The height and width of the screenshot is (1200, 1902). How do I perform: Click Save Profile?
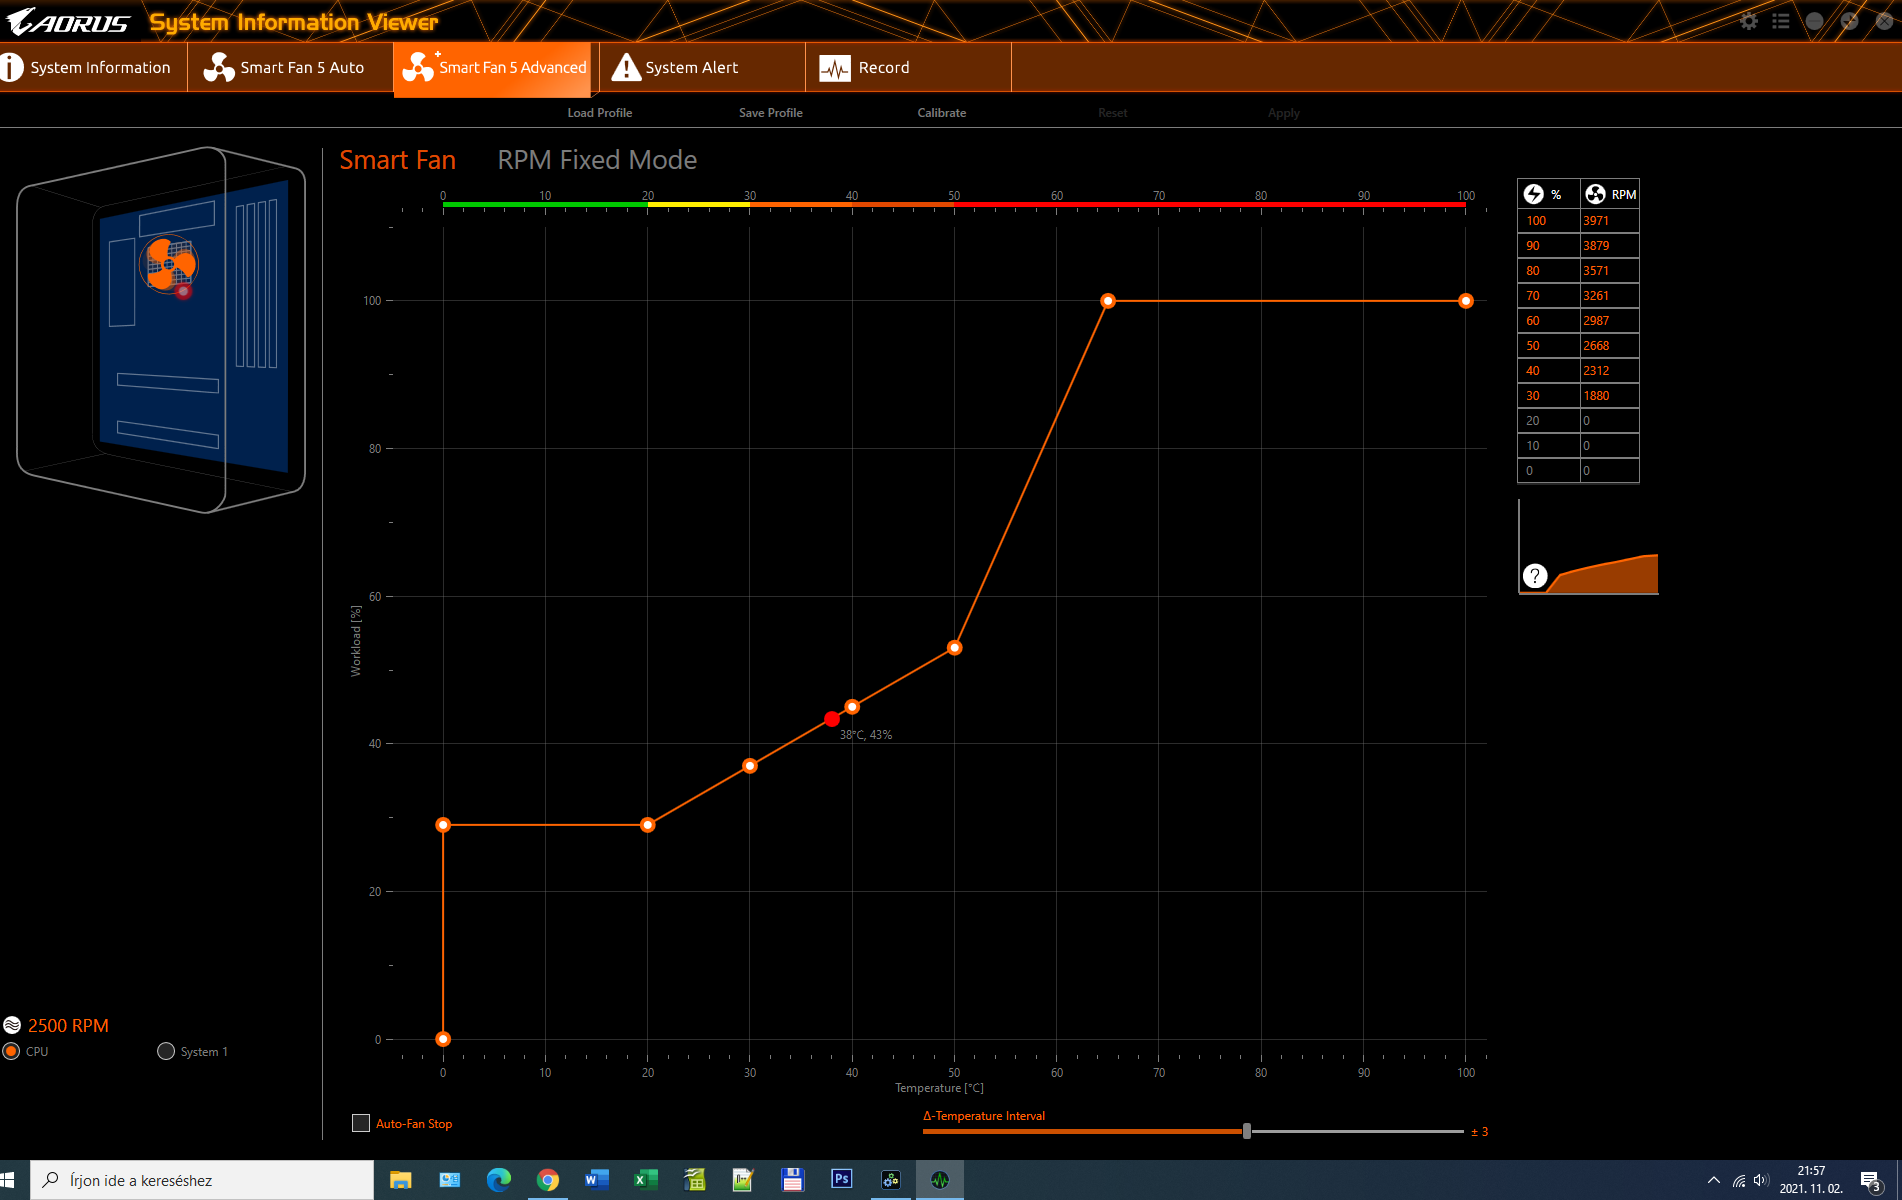coord(770,113)
